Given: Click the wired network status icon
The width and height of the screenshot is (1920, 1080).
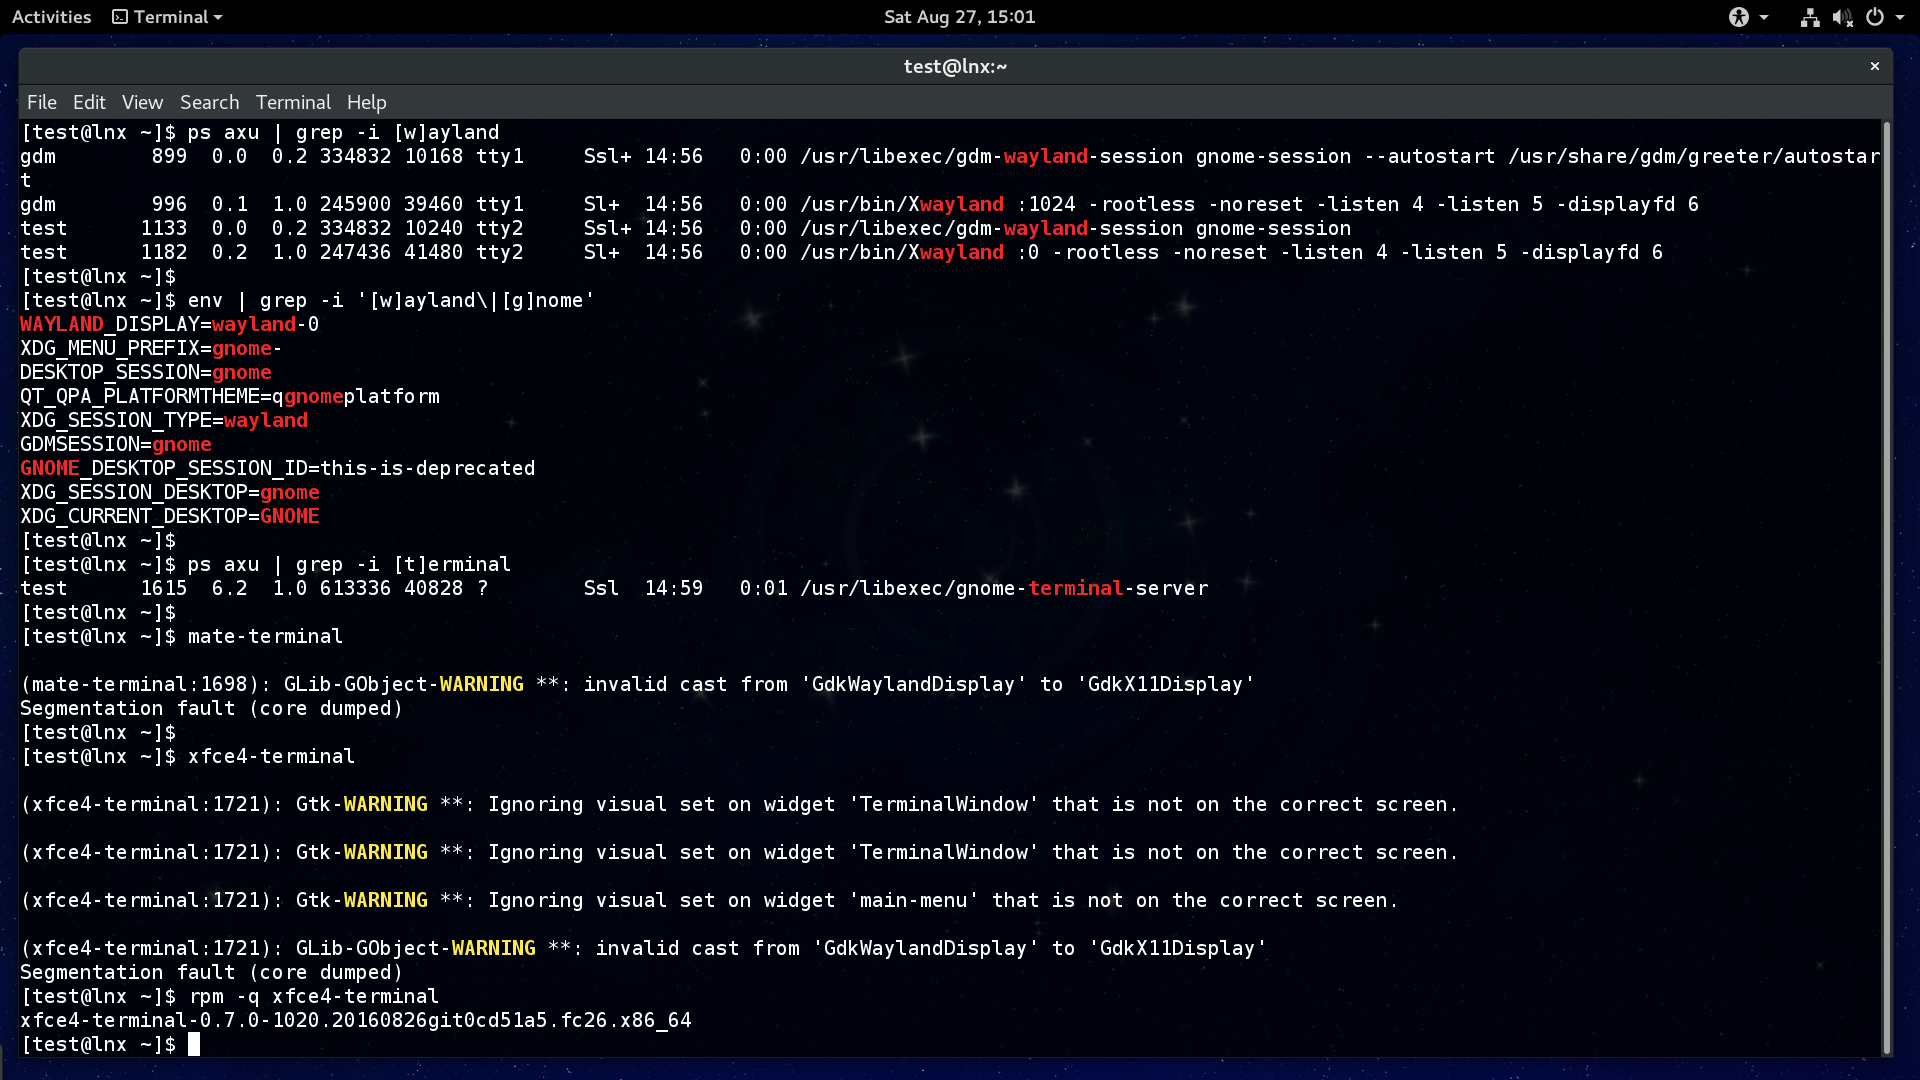Looking at the screenshot, I should (x=1810, y=17).
